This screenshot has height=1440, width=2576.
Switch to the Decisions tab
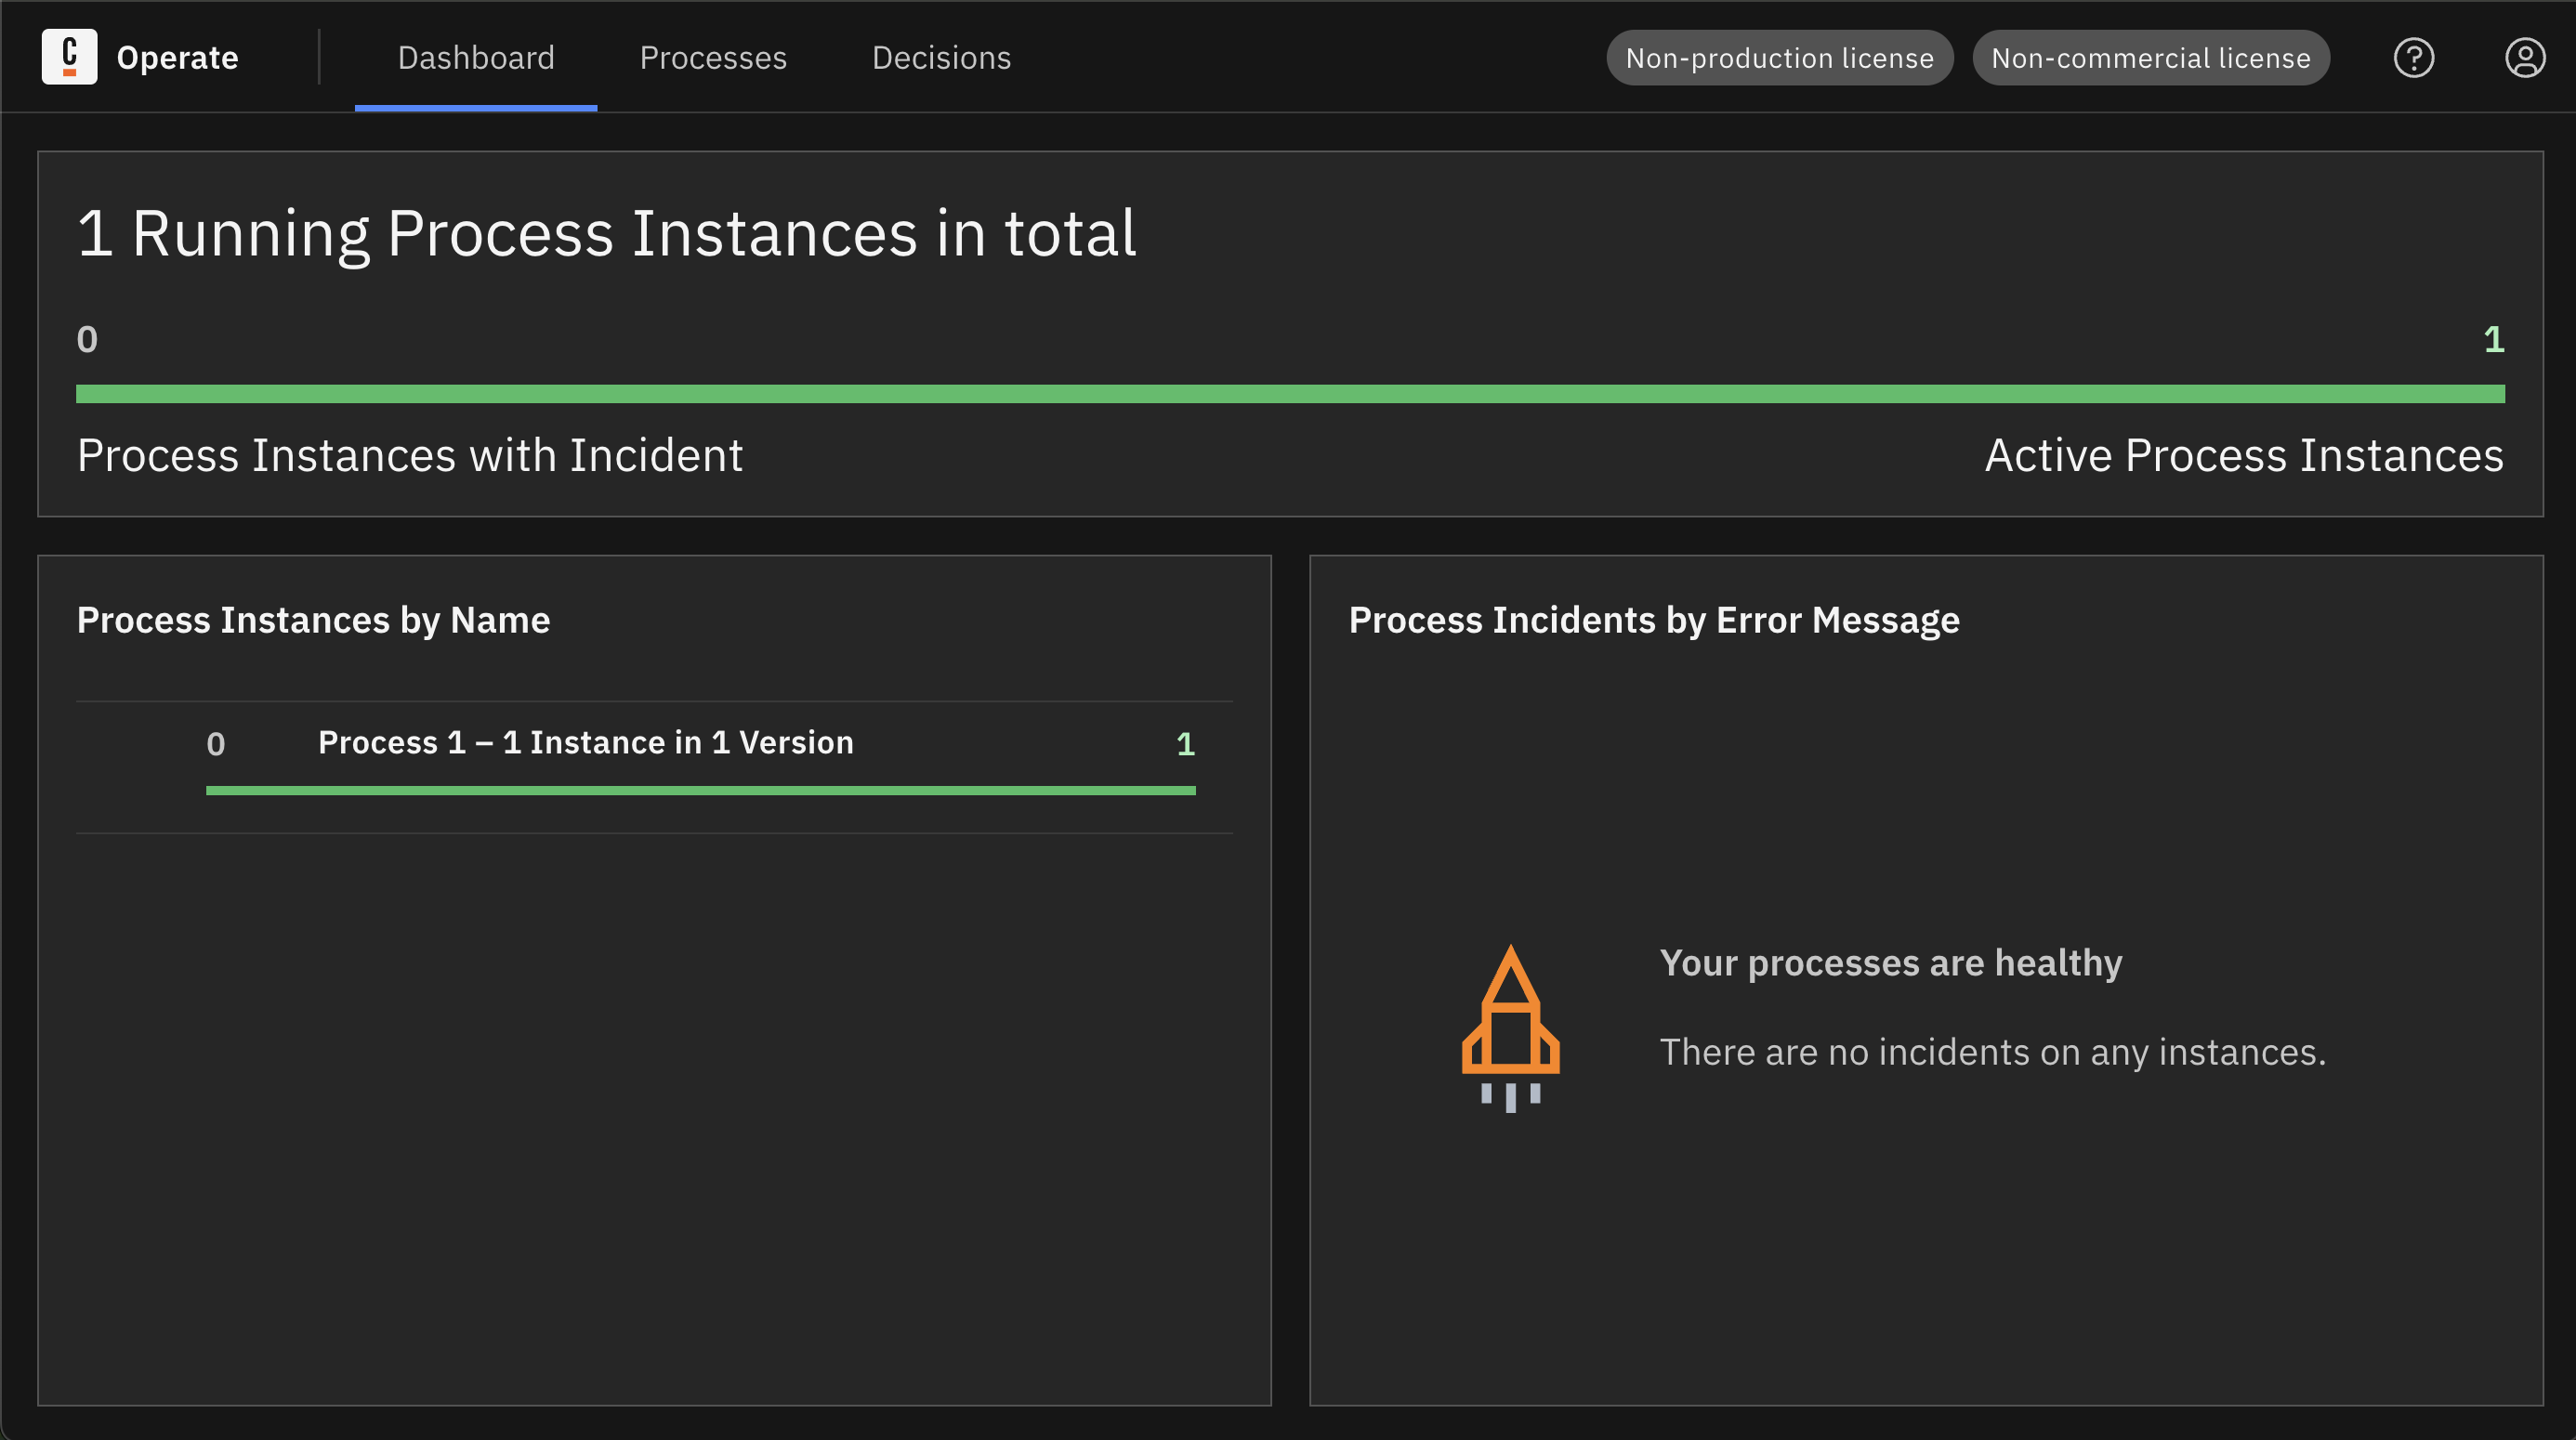(941, 57)
